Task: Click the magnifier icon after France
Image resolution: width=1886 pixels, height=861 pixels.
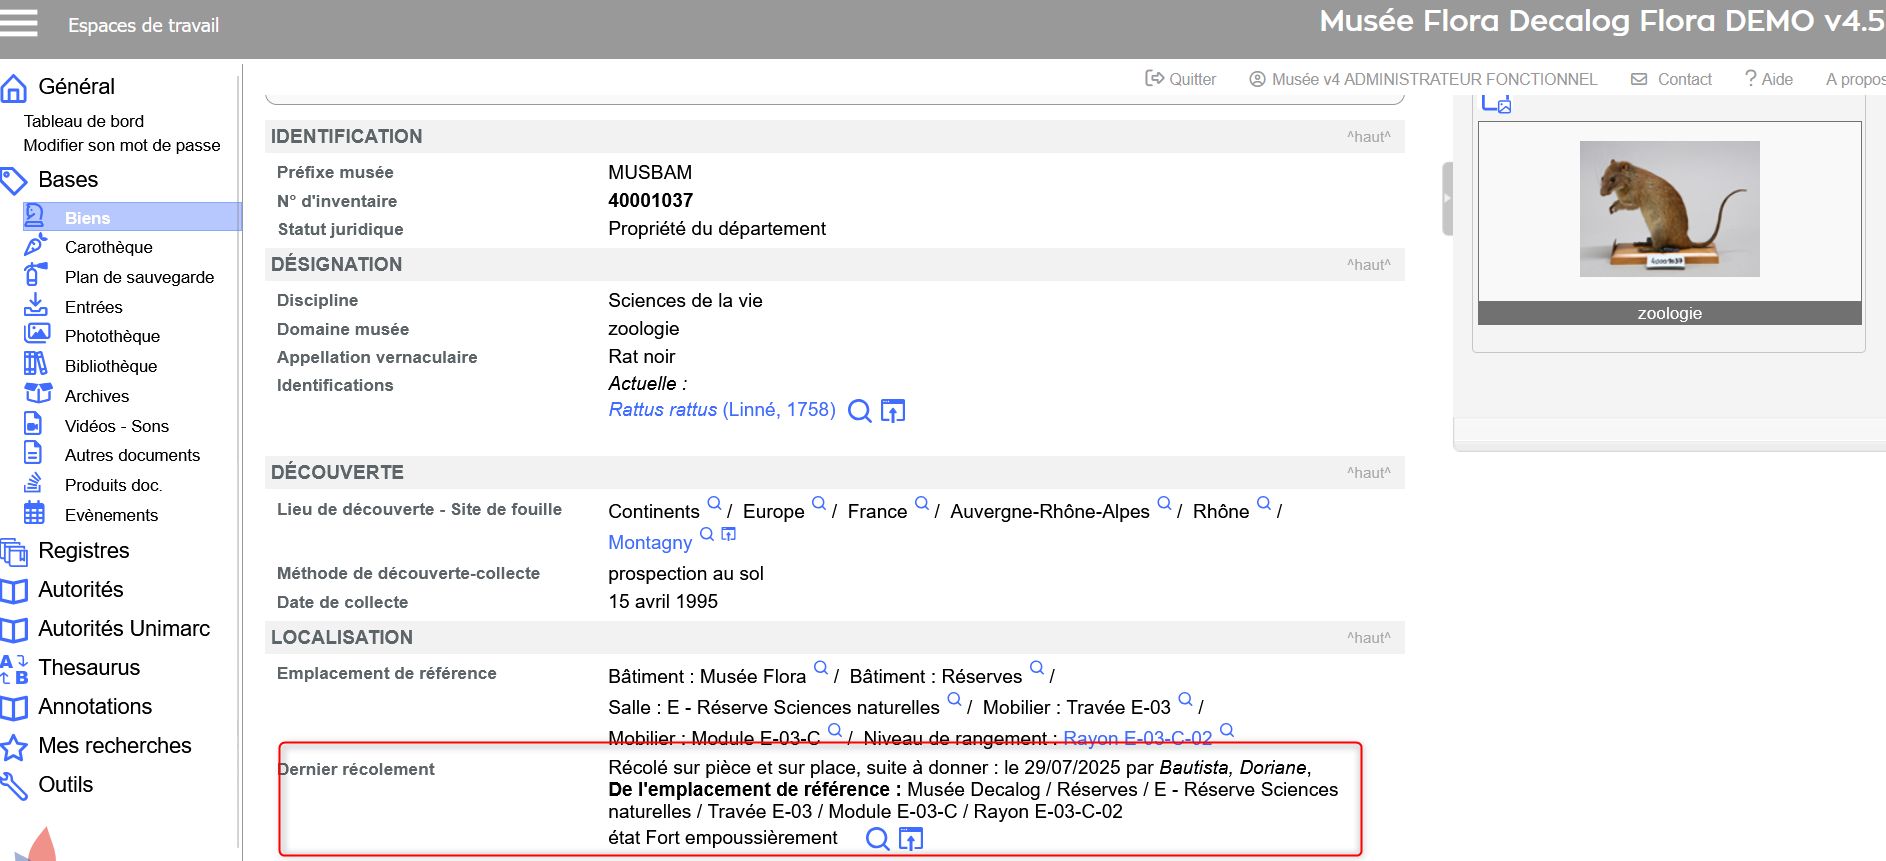Action: point(922,504)
